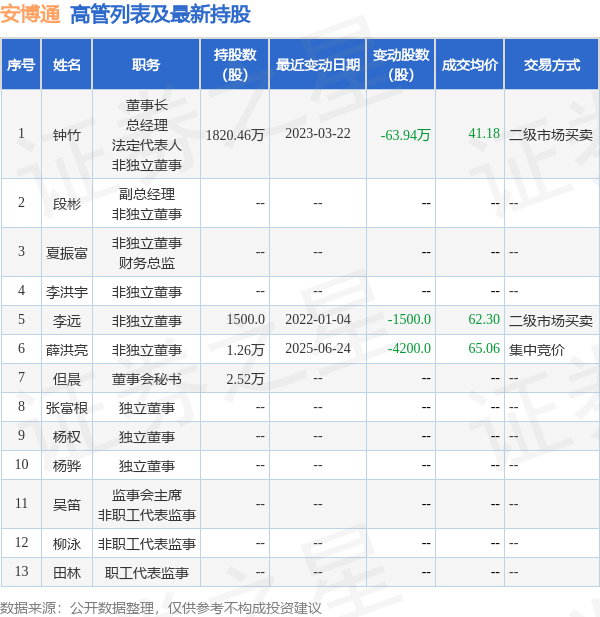Screen dimensions: 600x617
Task: Click the 高管列表及最新持股 heading
Action: [160, 15]
